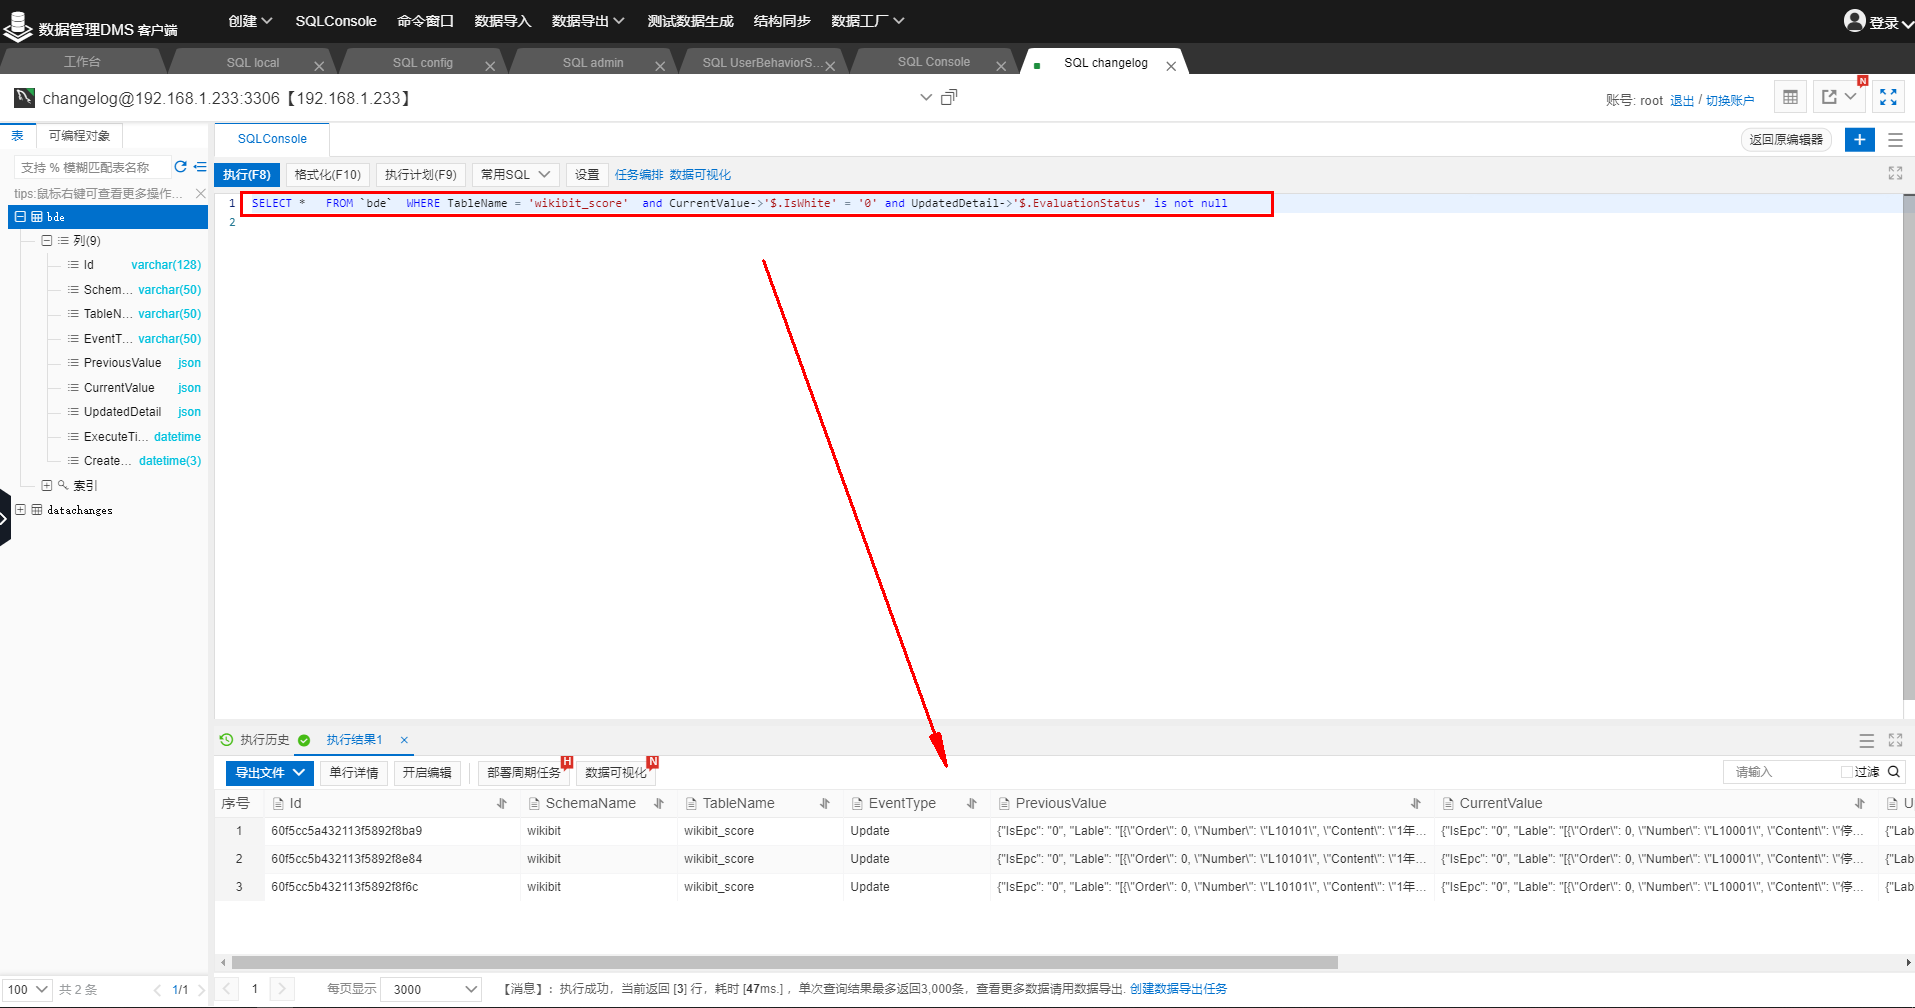1915x1008 pixels.
Task: Click the 返回原编辑器 button
Action: coord(1786,140)
